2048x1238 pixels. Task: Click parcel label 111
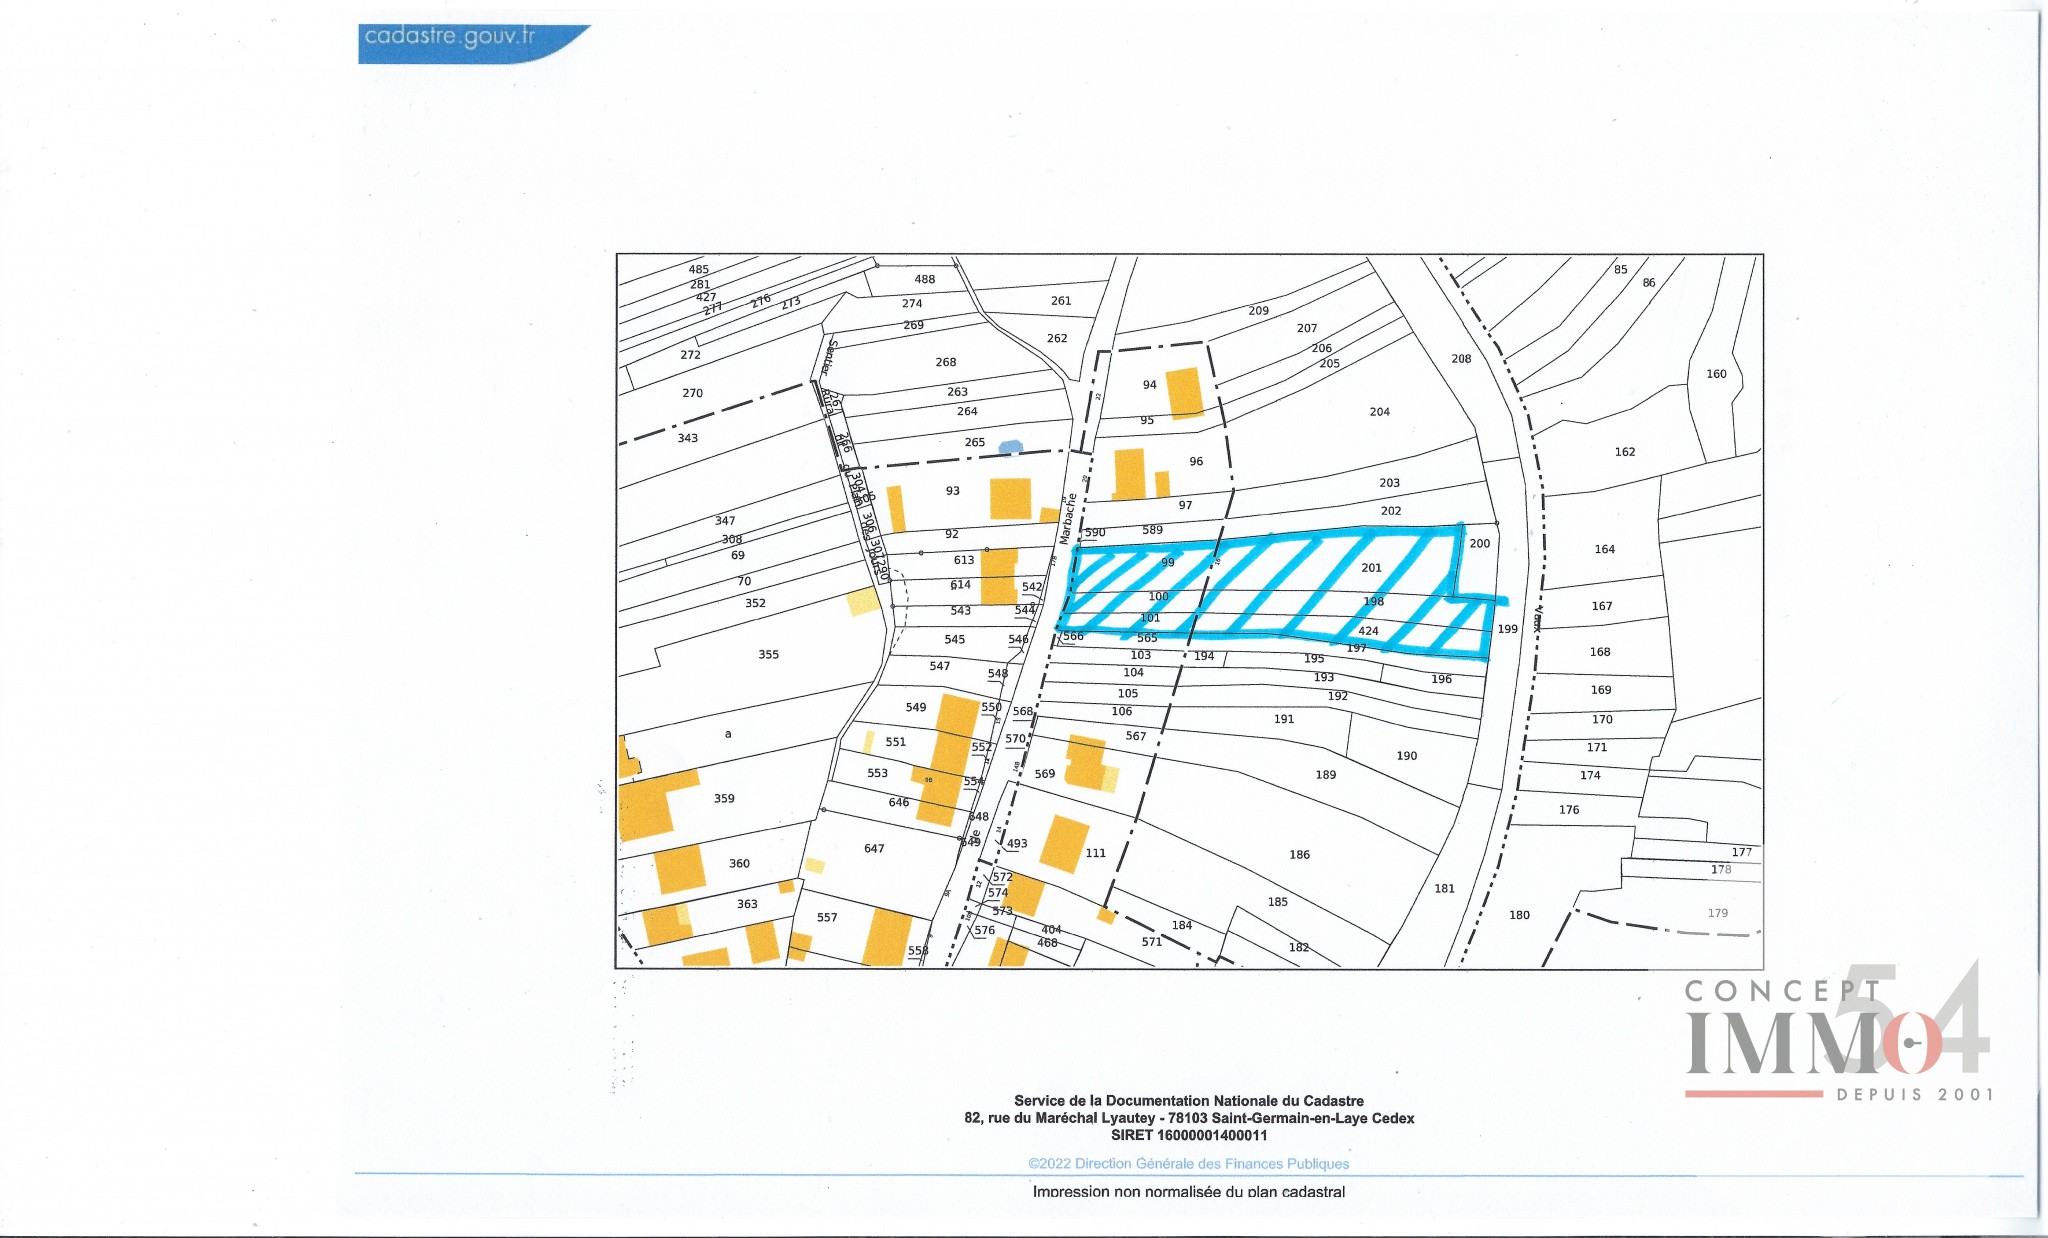pos(1096,854)
